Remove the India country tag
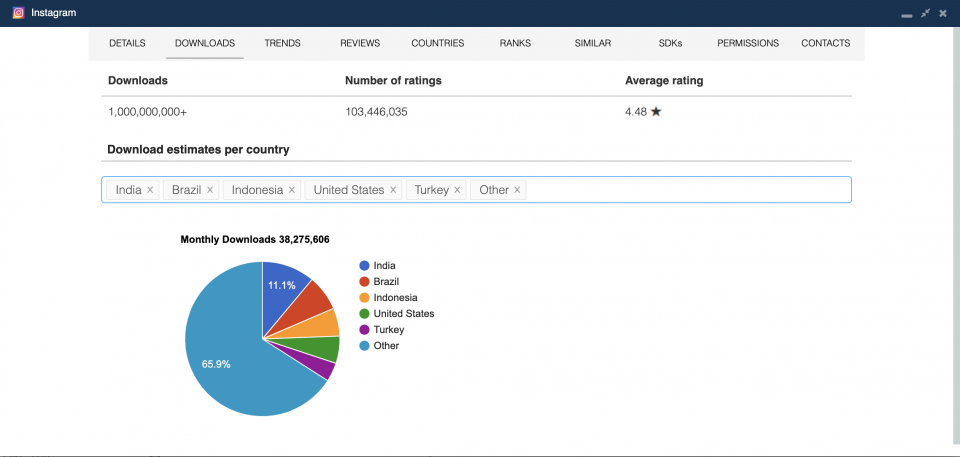 coord(150,190)
